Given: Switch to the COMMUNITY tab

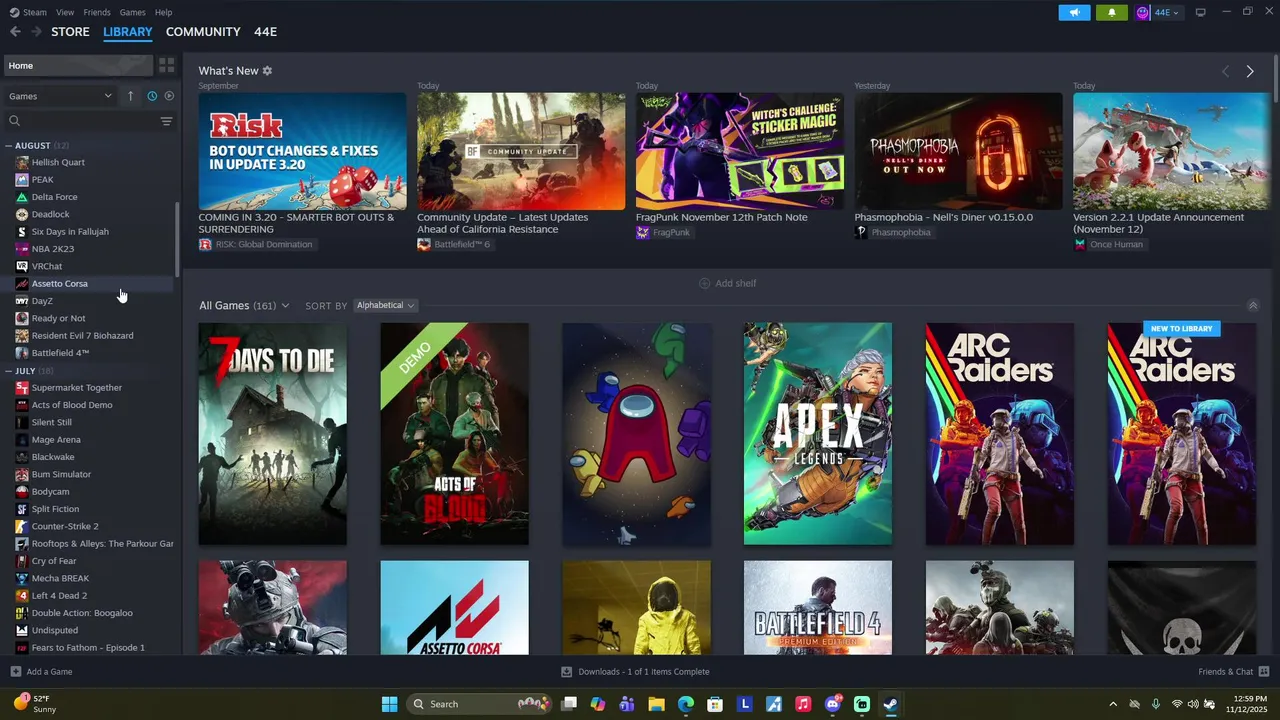Looking at the screenshot, I should (203, 32).
